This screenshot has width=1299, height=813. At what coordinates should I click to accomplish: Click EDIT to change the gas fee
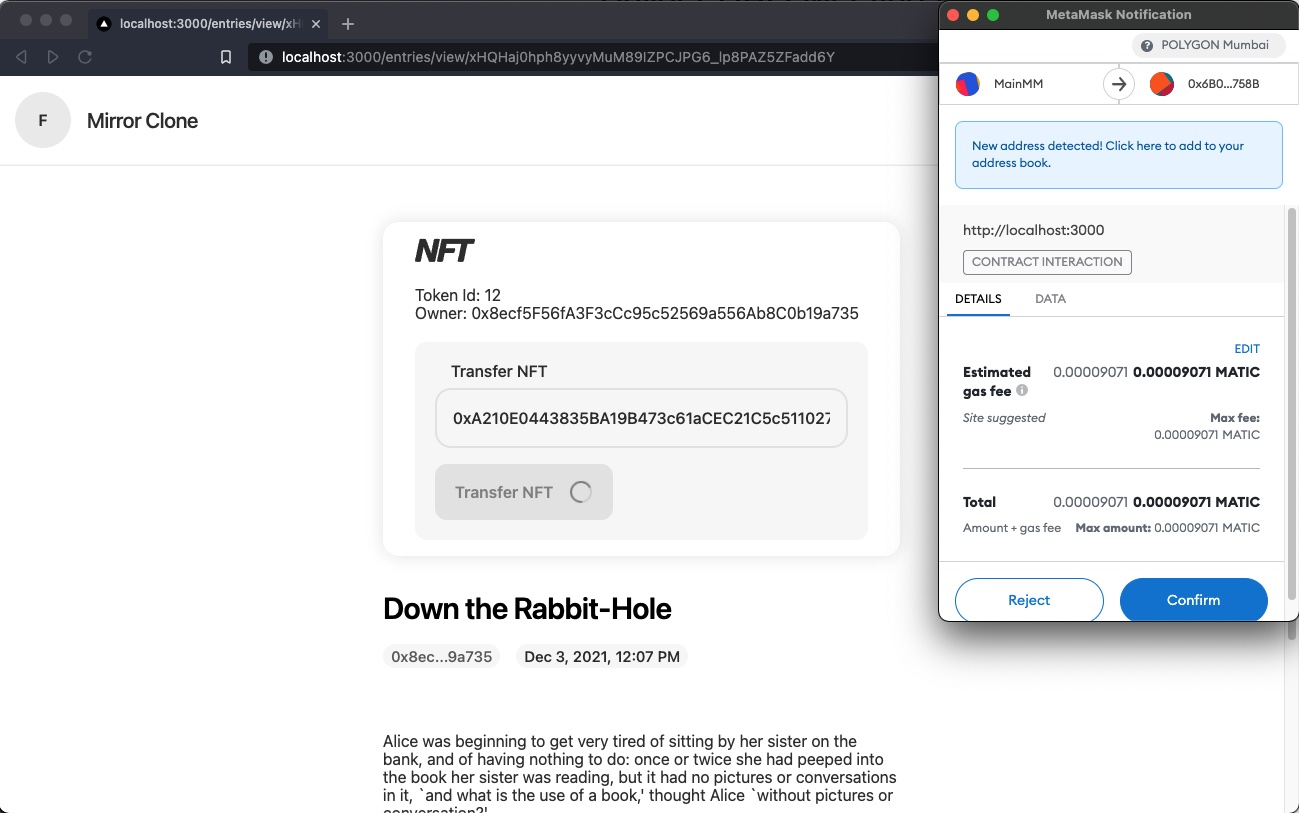[1247, 349]
